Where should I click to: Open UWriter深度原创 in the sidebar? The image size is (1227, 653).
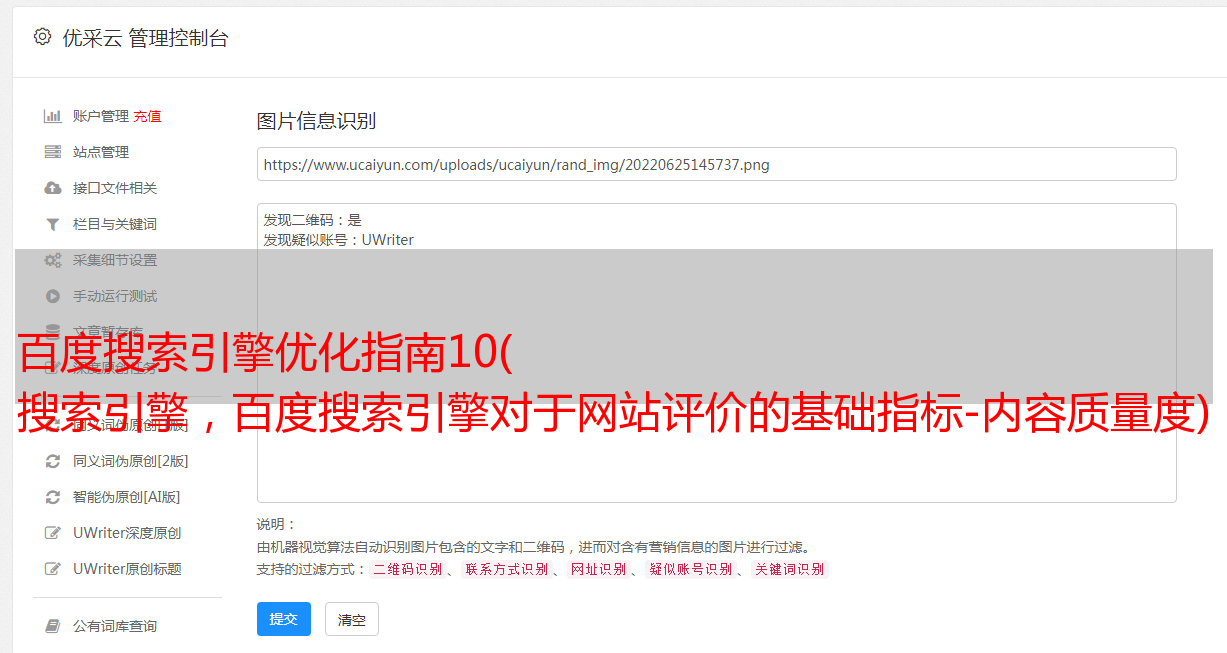(127, 533)
